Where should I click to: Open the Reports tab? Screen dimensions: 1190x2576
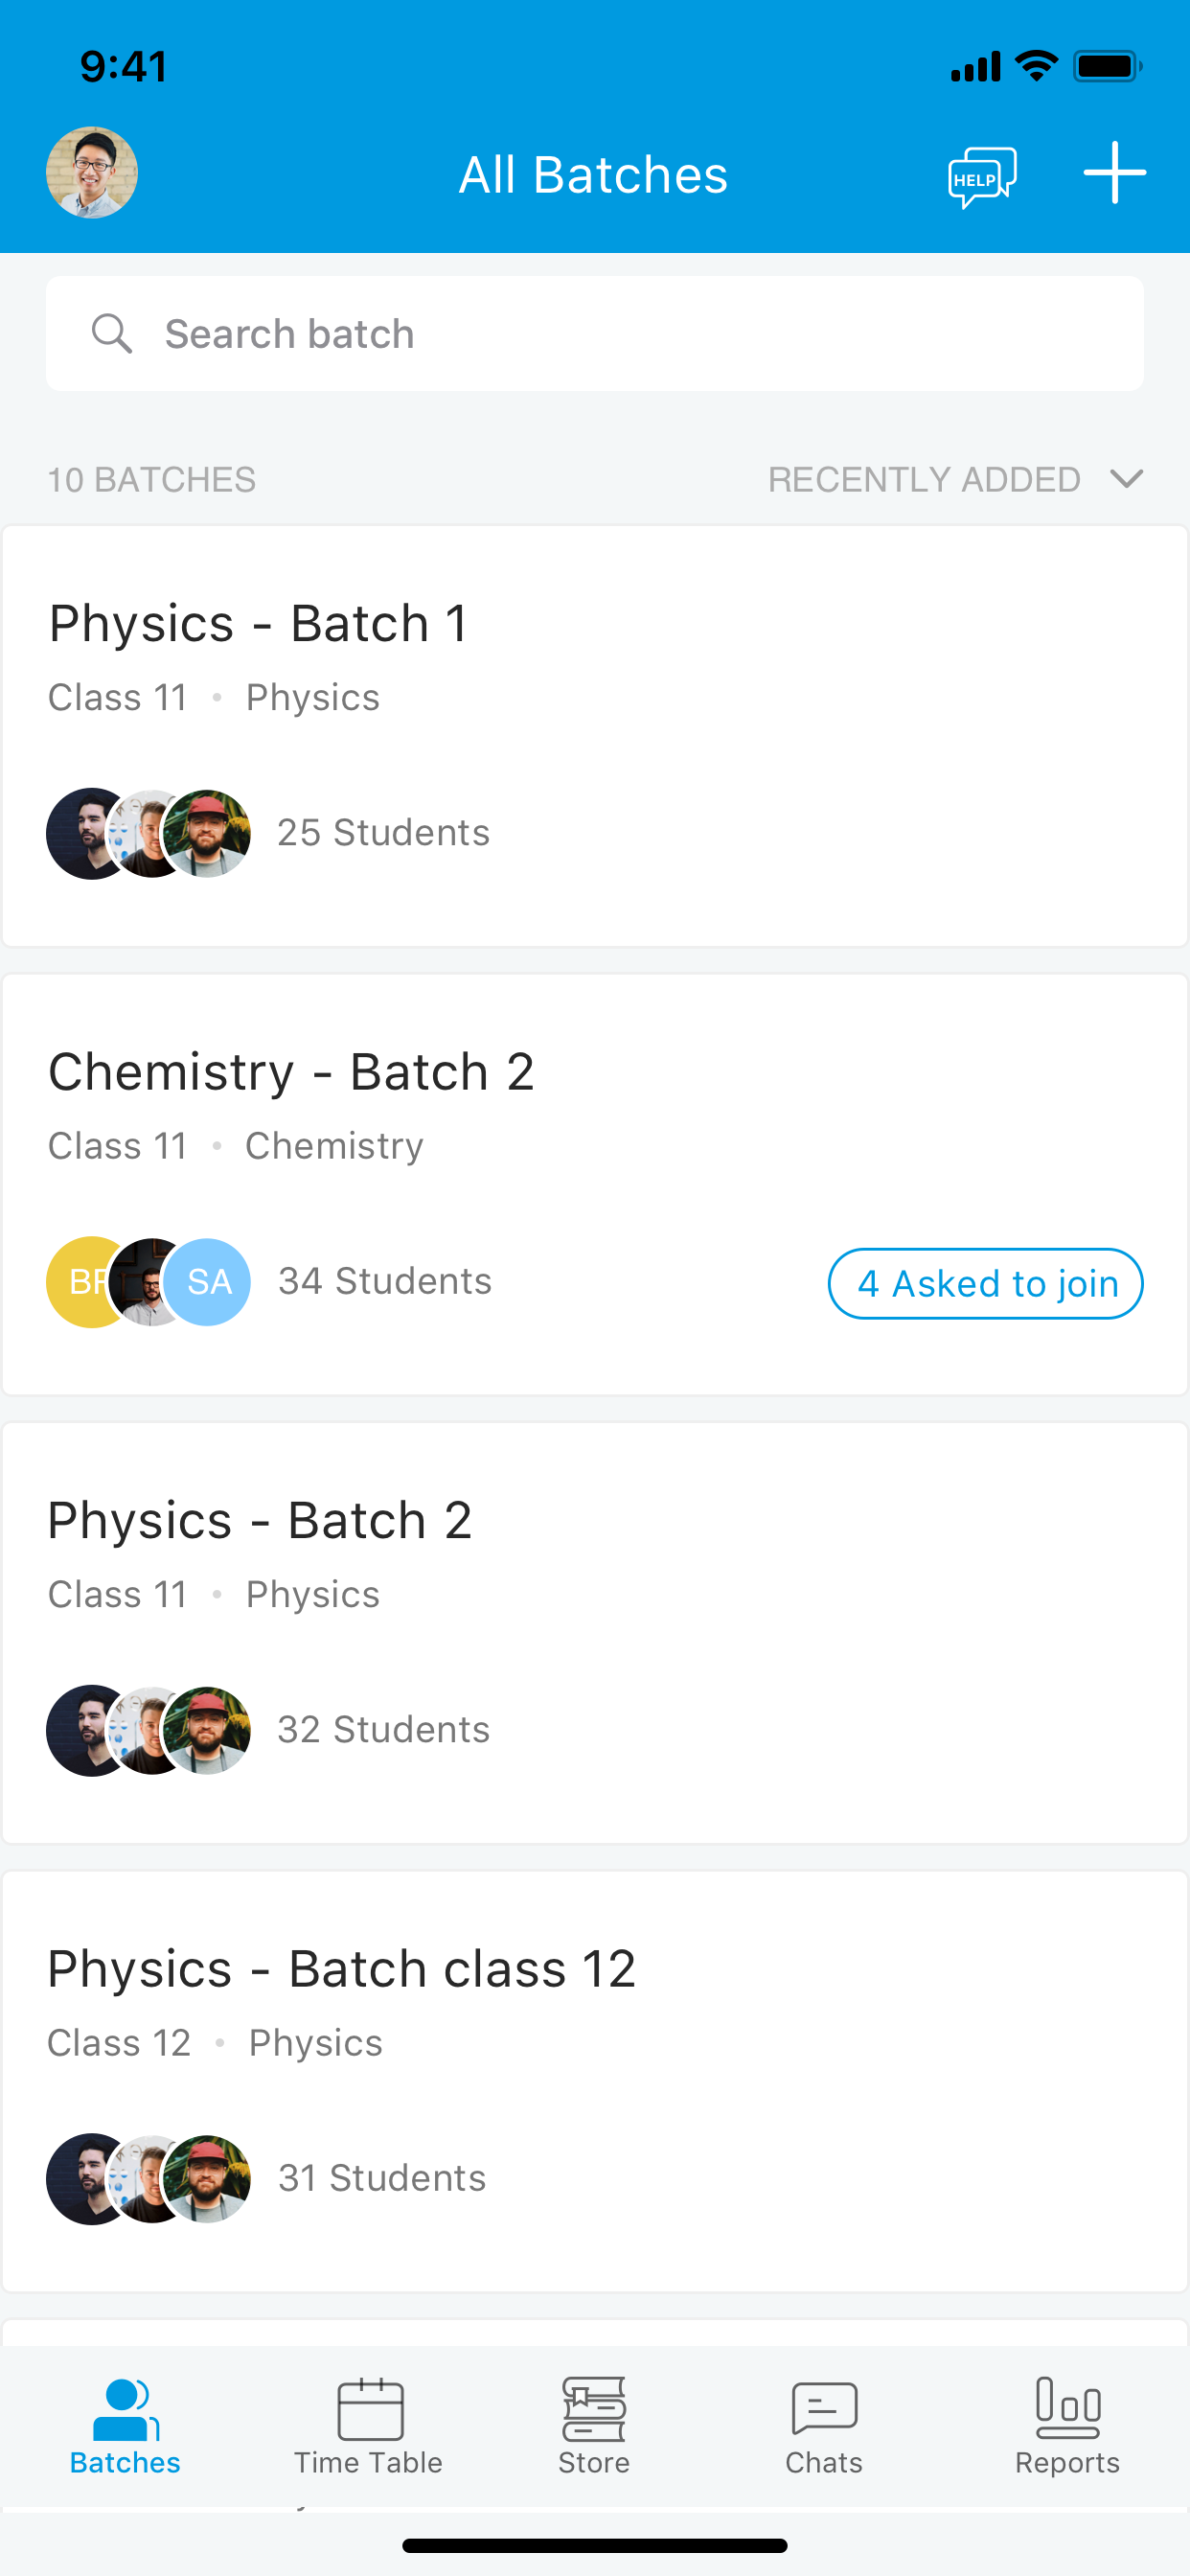[1067, 2427]
